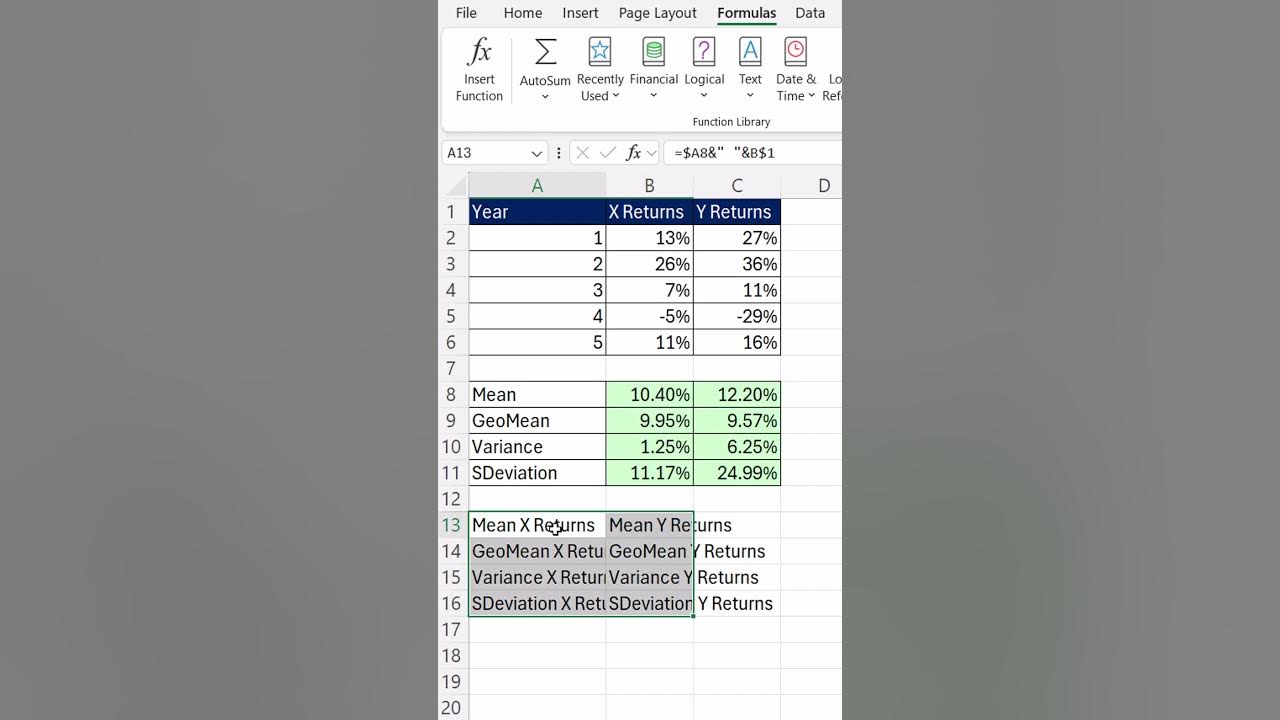Select row 13 header
The height and width of the screenshot is (720, 1280).
[453, 525]
